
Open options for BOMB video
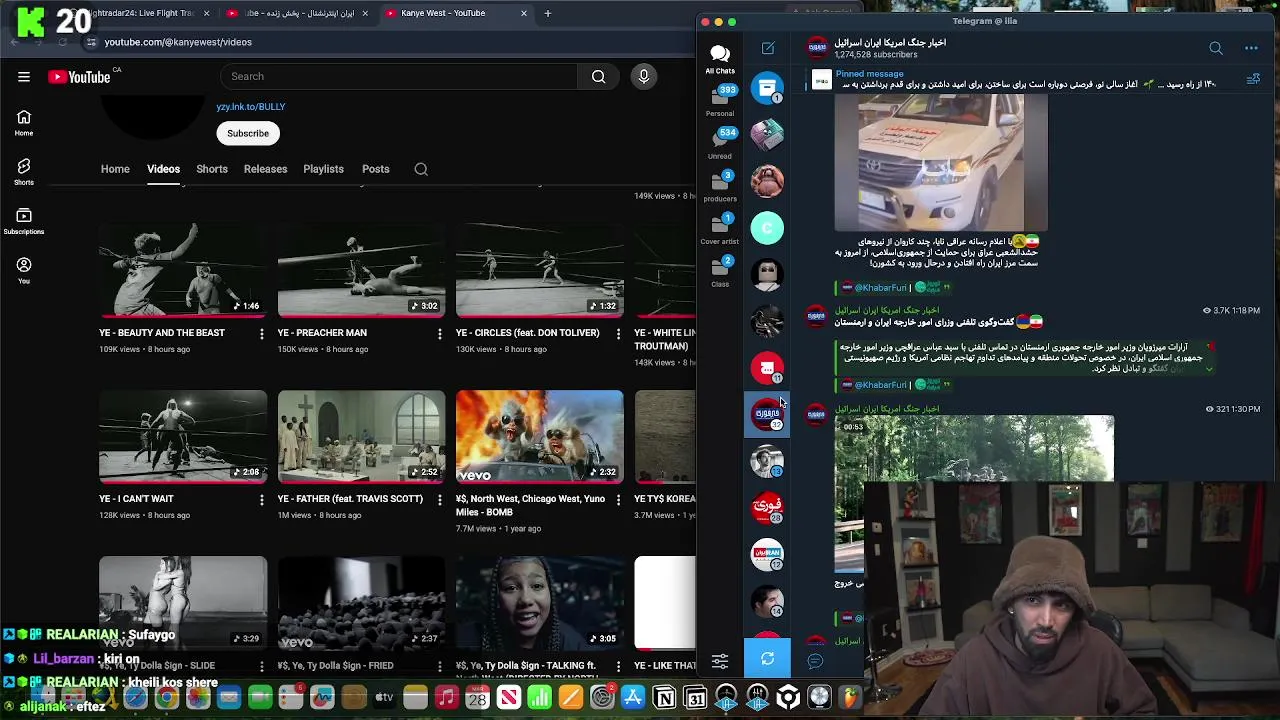[618, 500]
